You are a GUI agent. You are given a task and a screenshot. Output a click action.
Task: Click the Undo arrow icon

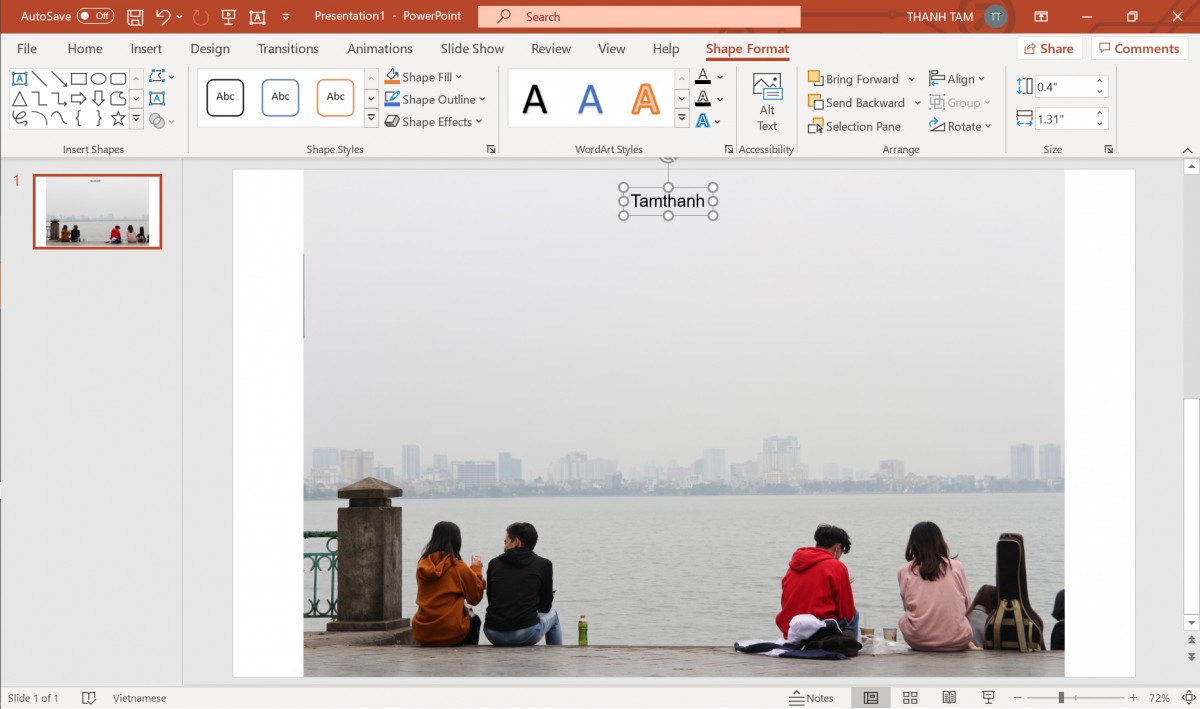point(163,17)
